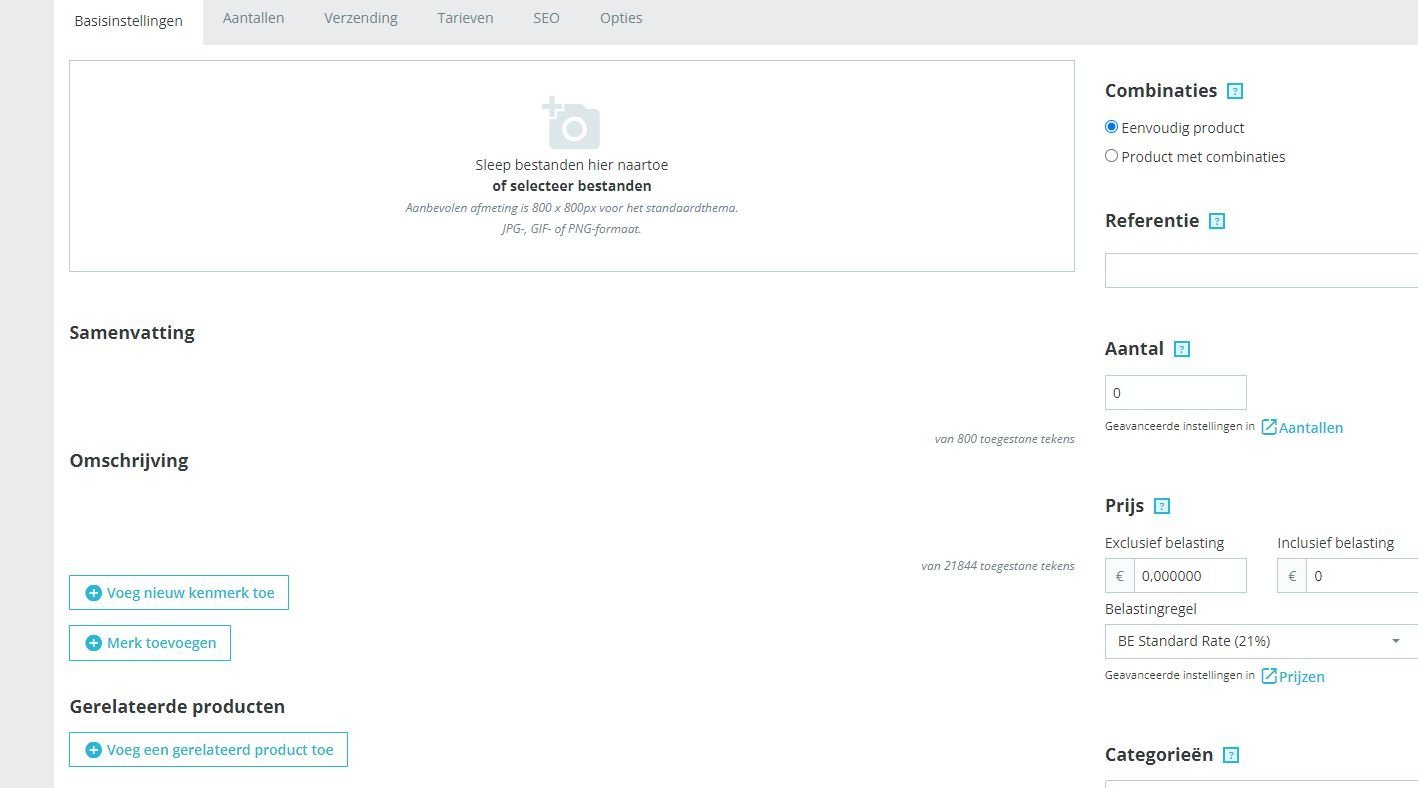Click plus icon in gerelateerd product button

(94, 750)
